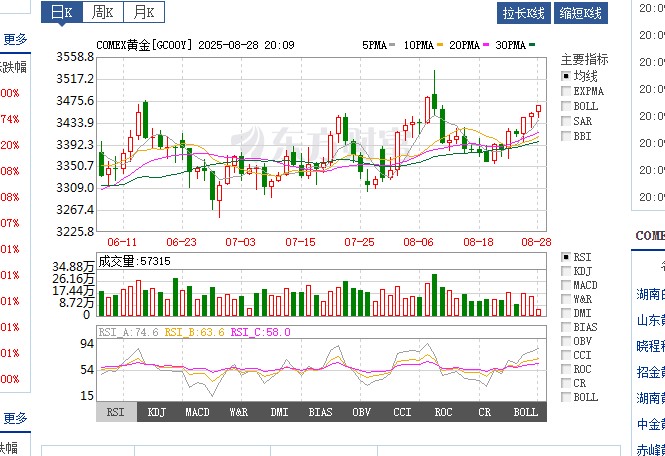665x456 pixels.
Task: Open the 月K chart tab
Action: pos(145,13)
